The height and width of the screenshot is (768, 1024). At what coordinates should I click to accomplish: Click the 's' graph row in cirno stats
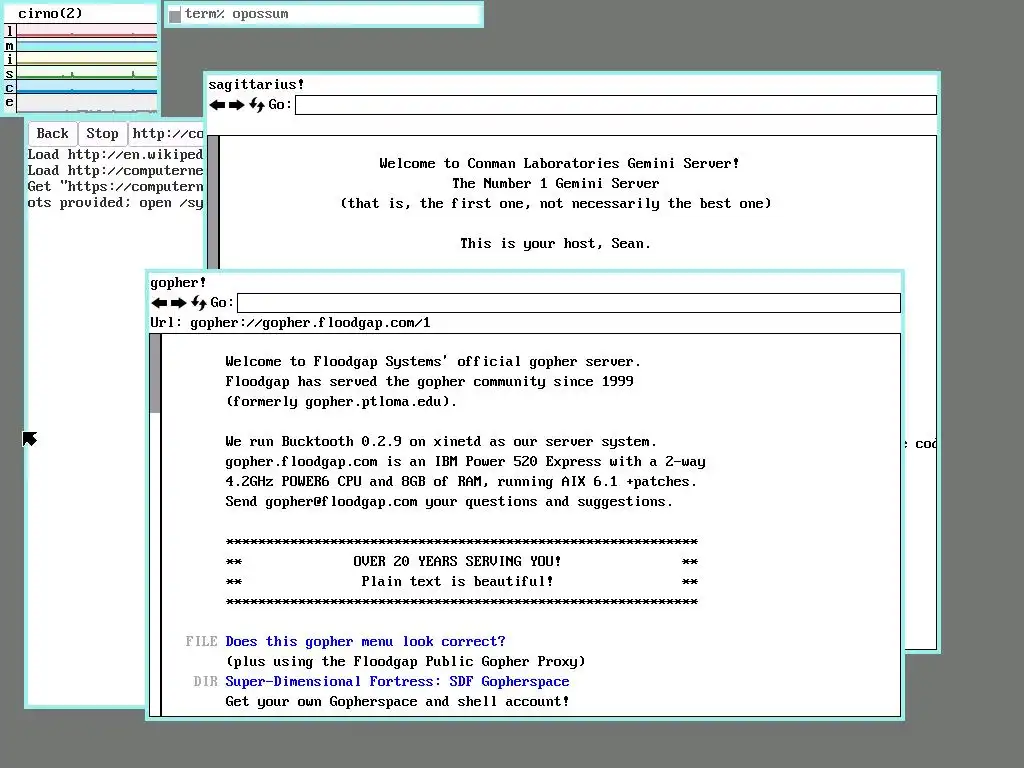click(x=86, y=73)
